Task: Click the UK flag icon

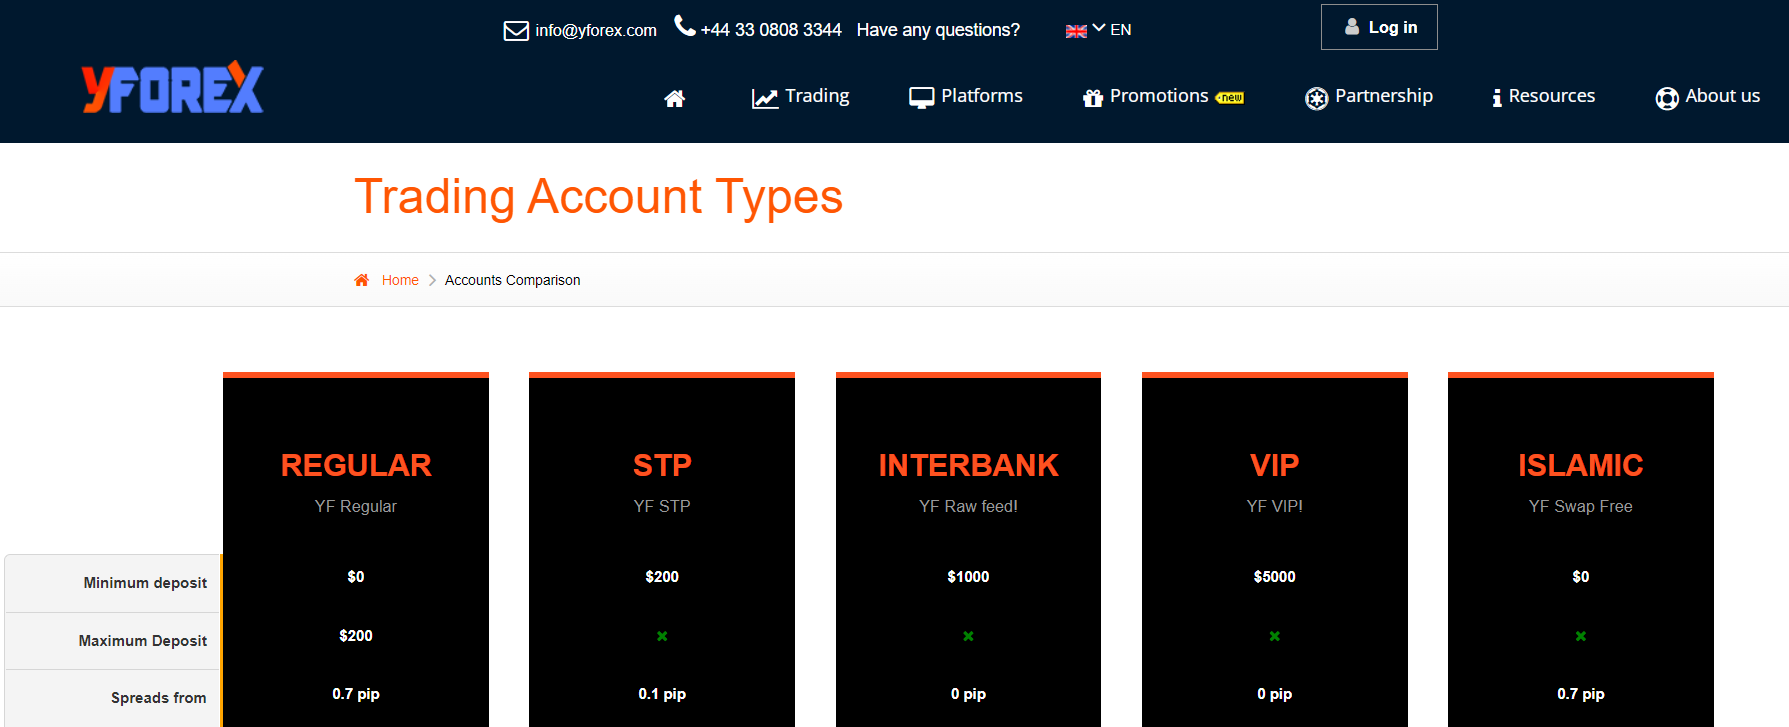Action: pos(1076,31)
